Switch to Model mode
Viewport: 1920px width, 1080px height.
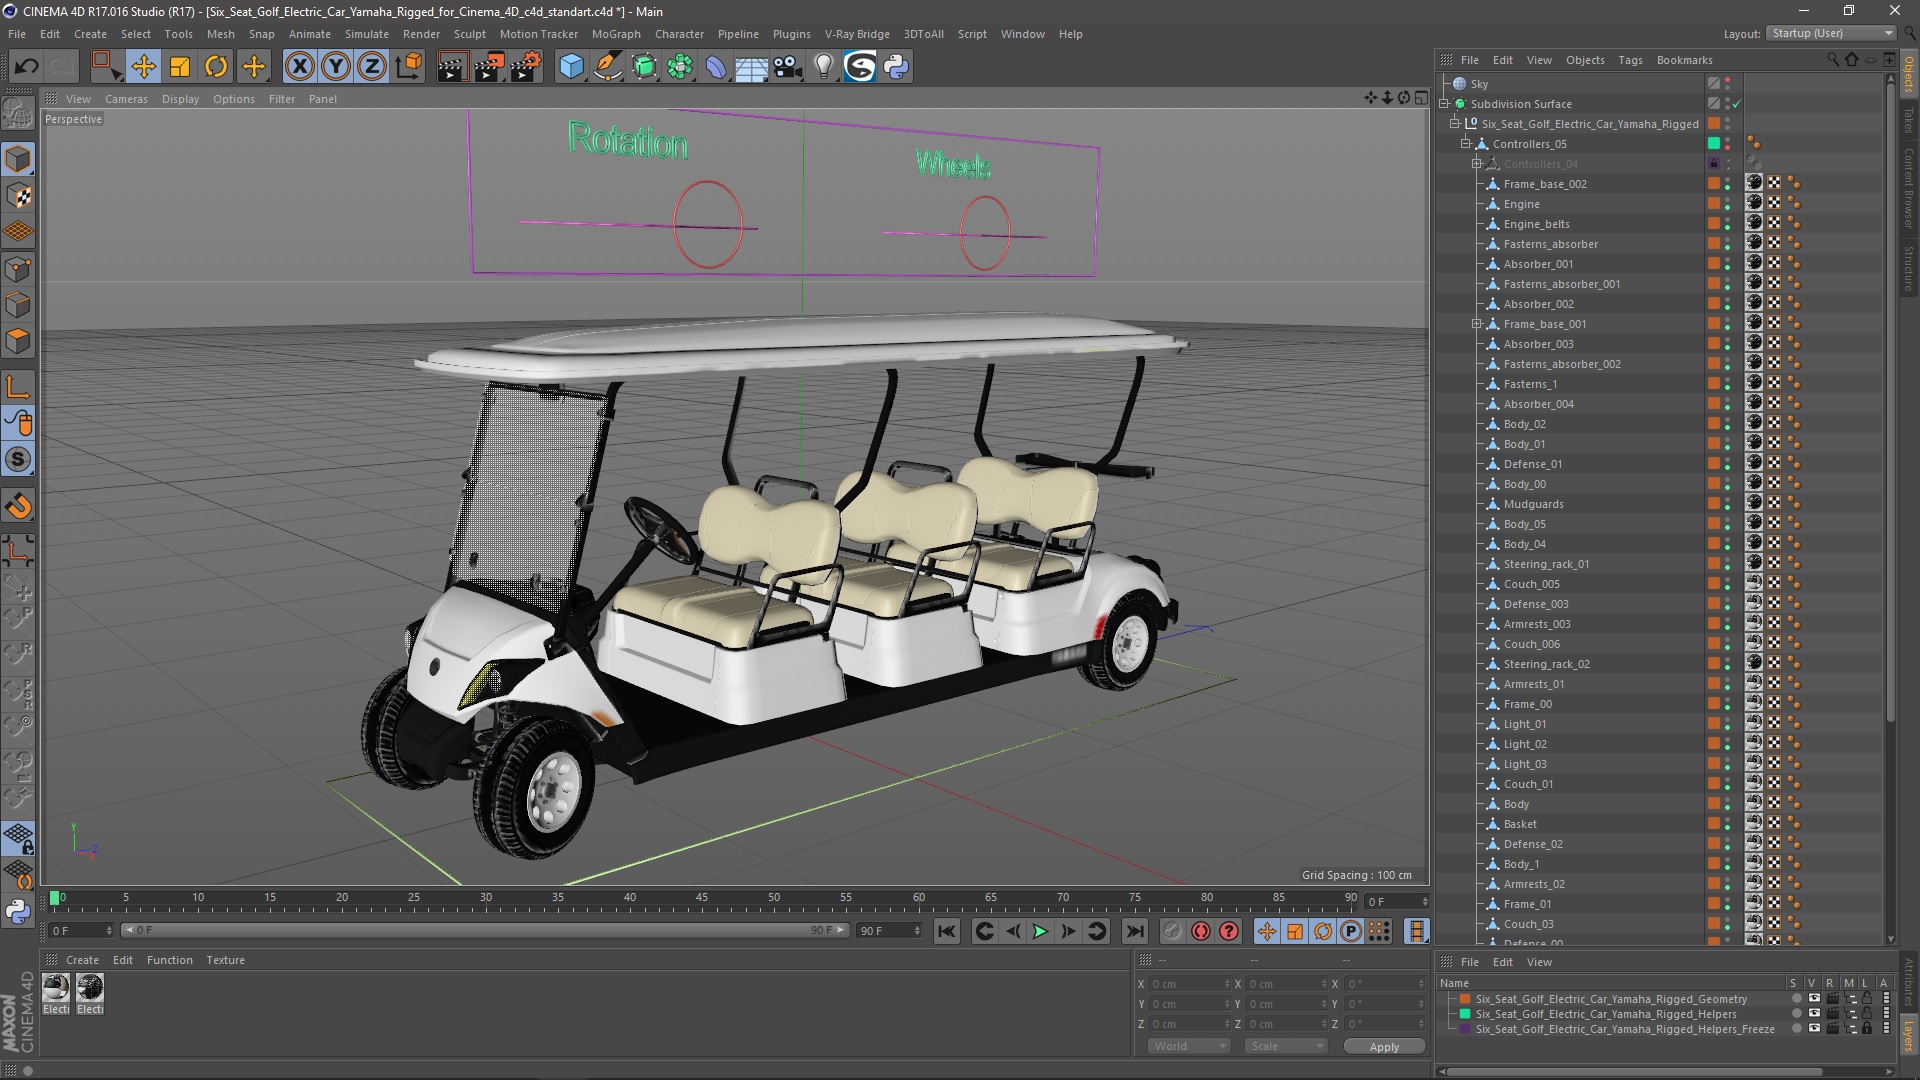[18, 159]
